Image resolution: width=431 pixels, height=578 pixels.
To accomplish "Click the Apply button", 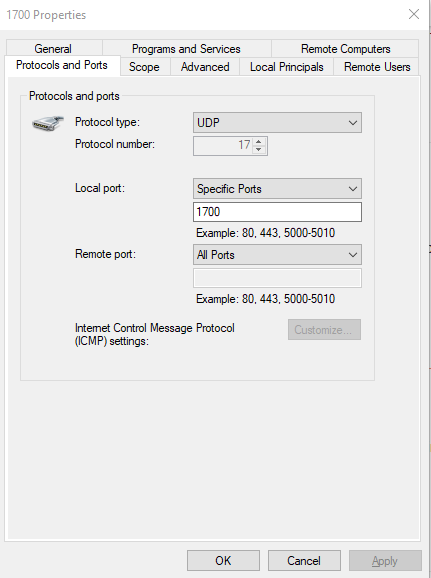I will pos(385,561).
